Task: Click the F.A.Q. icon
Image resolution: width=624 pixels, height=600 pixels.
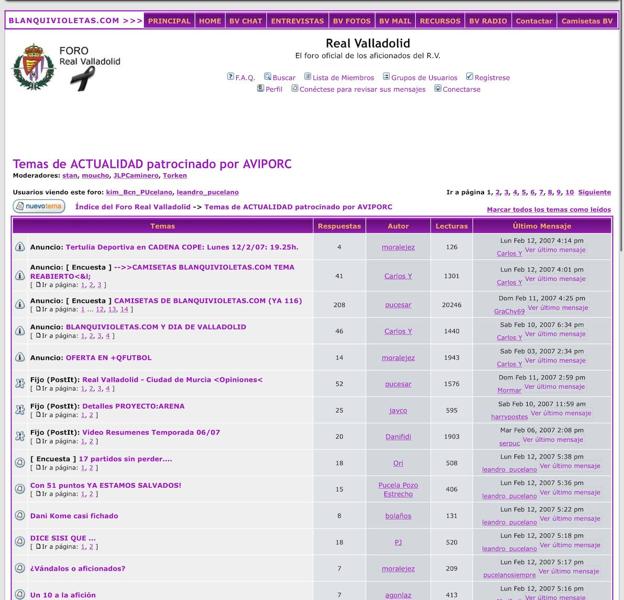Action: 230,76
